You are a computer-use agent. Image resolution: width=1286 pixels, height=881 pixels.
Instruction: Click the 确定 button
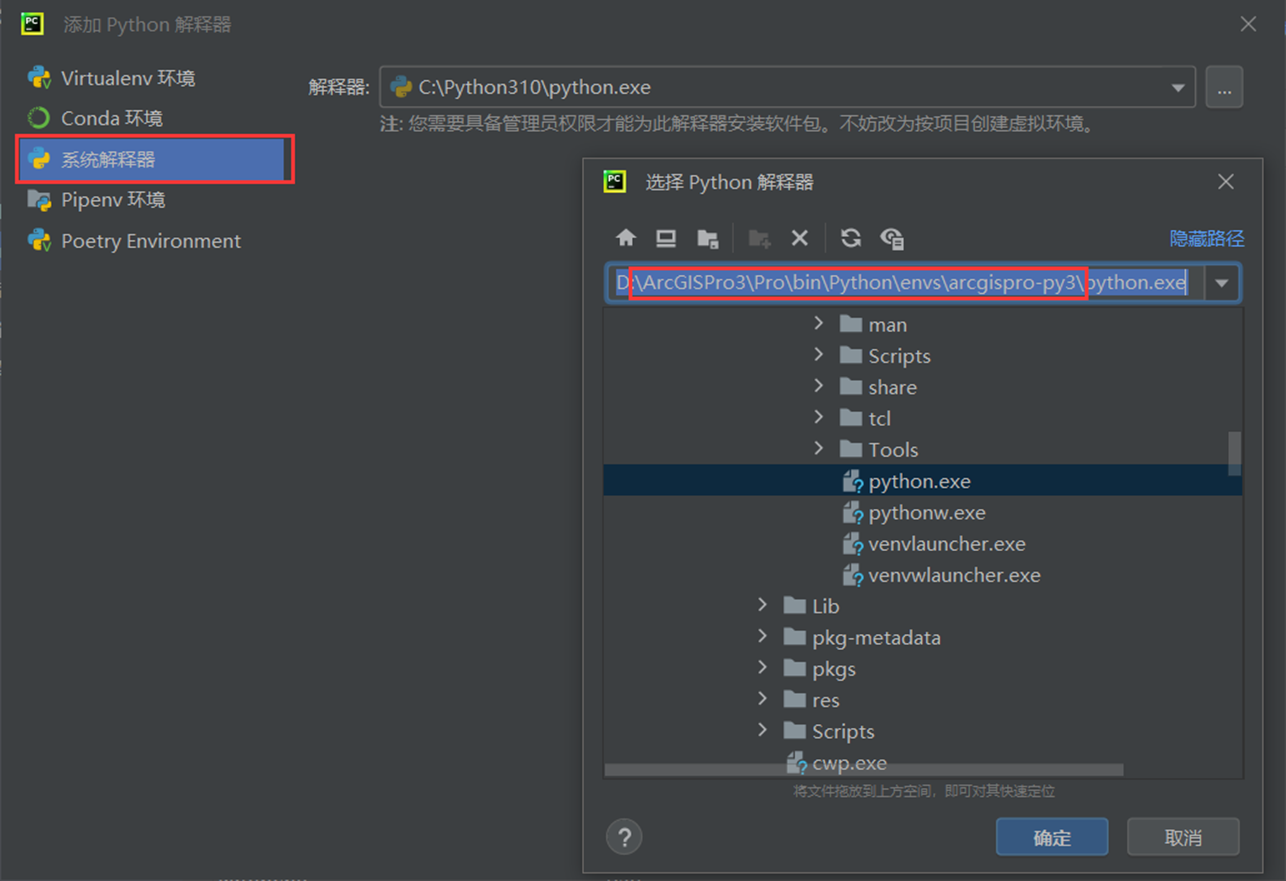click(1051, 836)
